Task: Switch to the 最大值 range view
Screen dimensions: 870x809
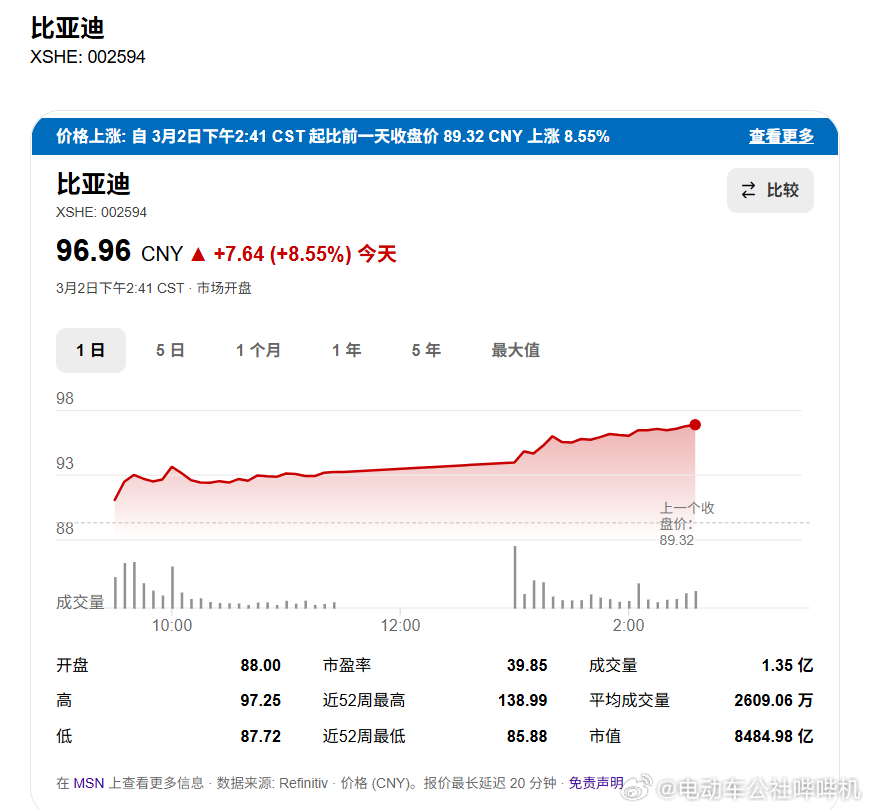Action: click(516, 350)
